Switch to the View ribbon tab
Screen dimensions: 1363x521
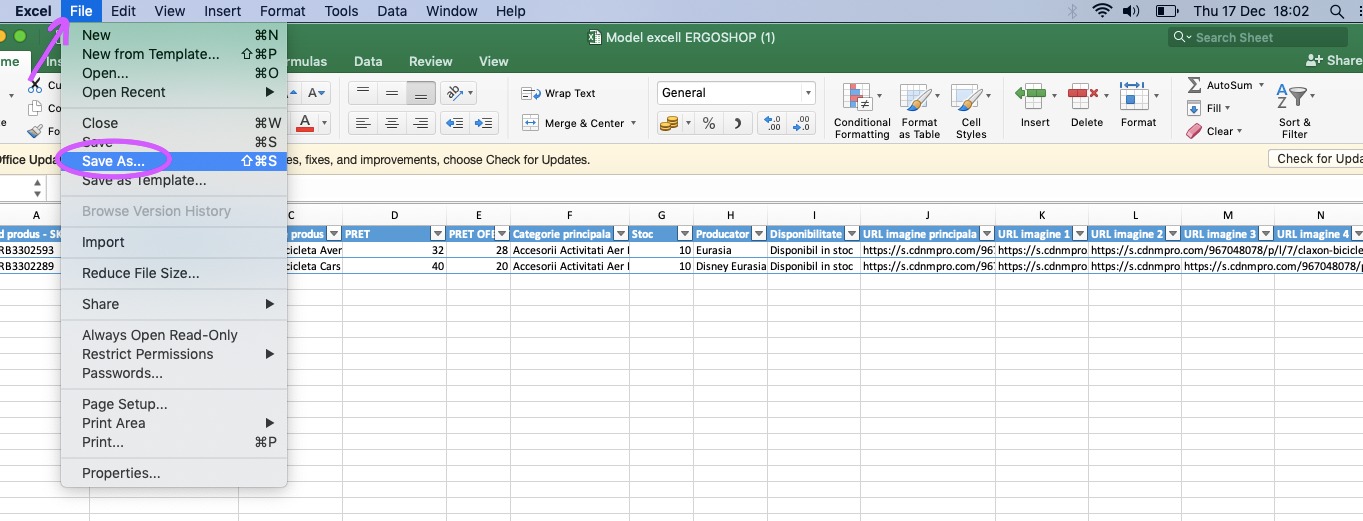(x=493, y=61)
